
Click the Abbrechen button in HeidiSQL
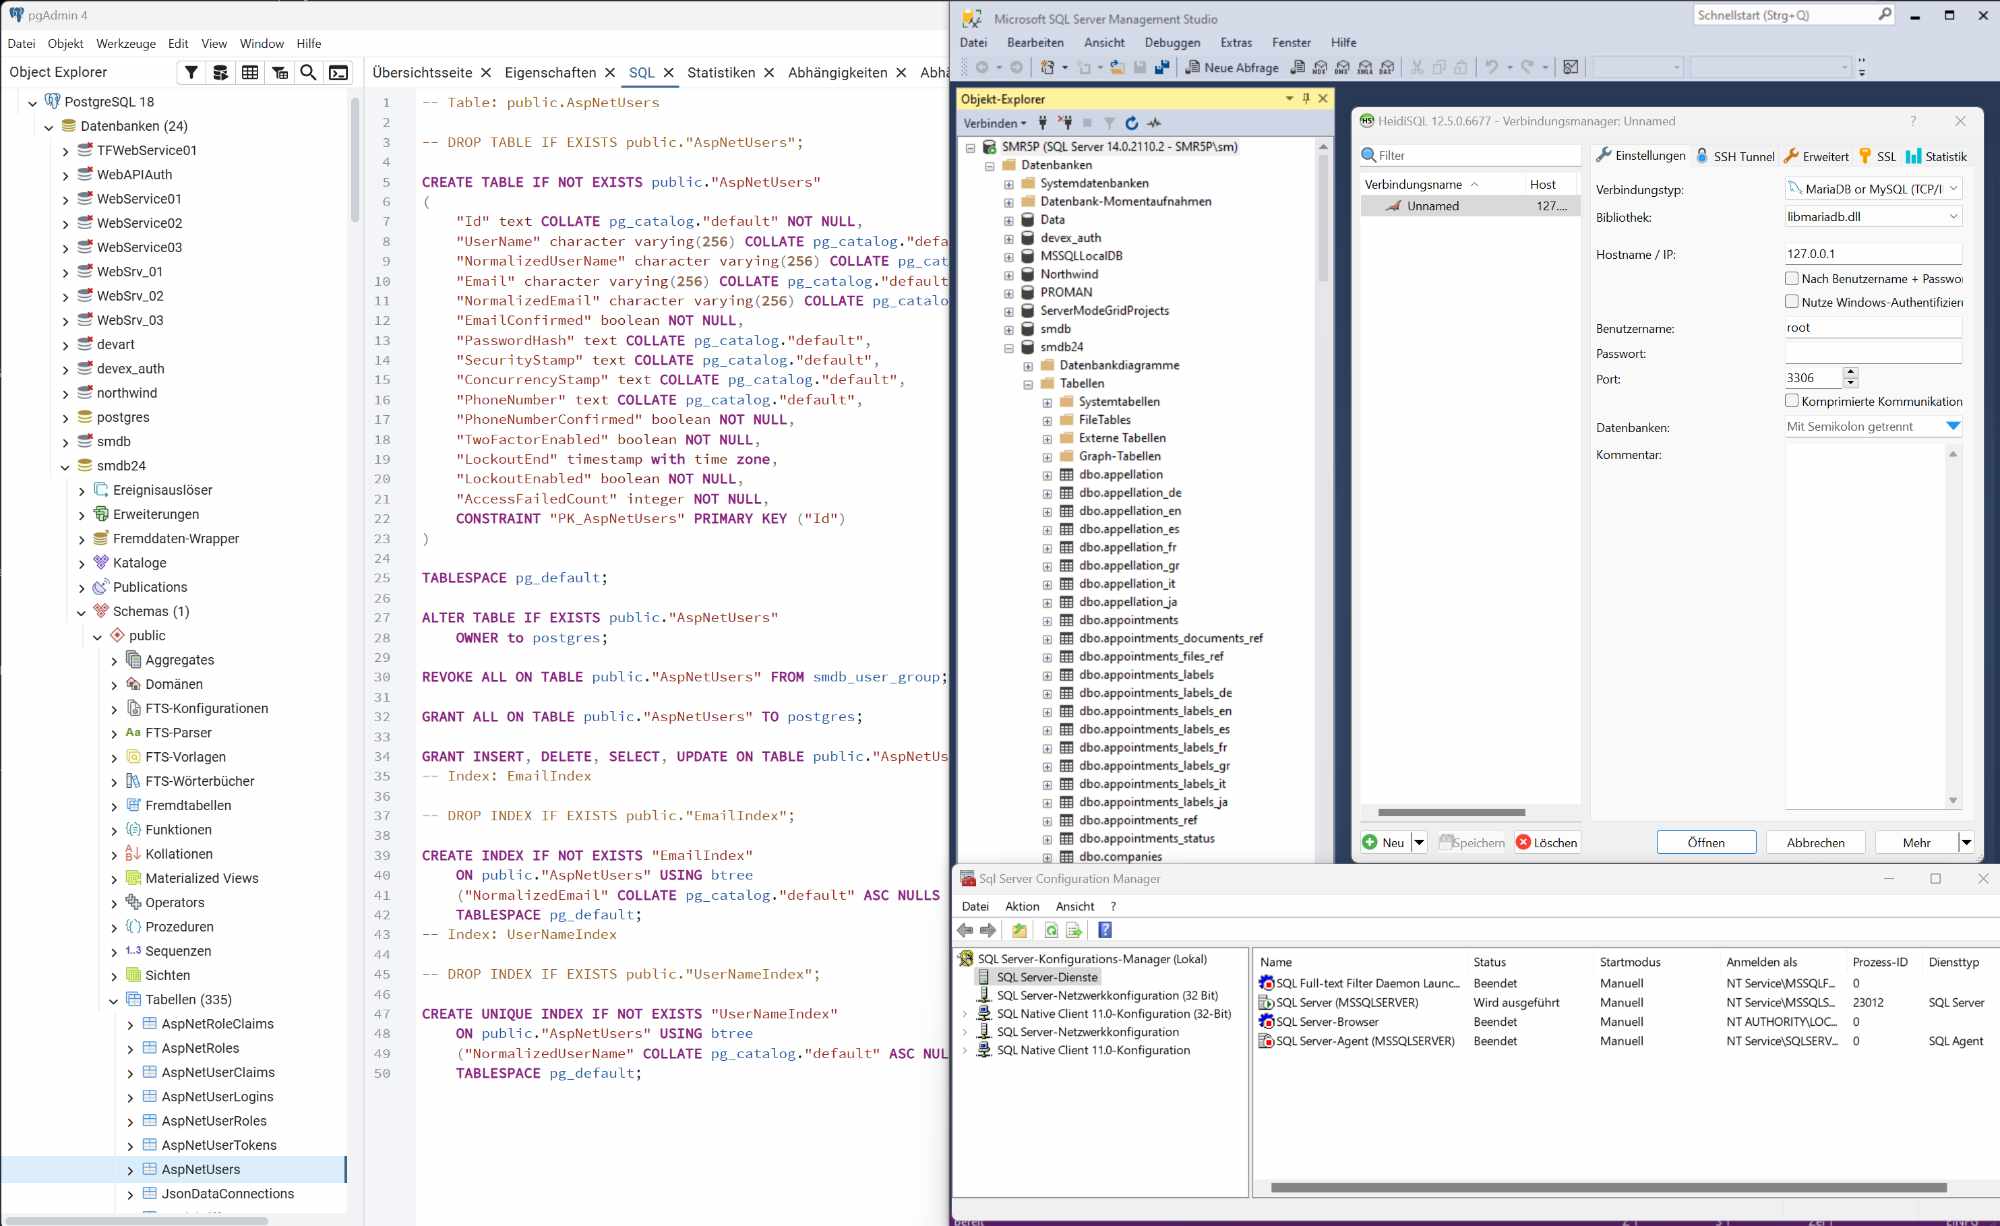[1816, 842]
